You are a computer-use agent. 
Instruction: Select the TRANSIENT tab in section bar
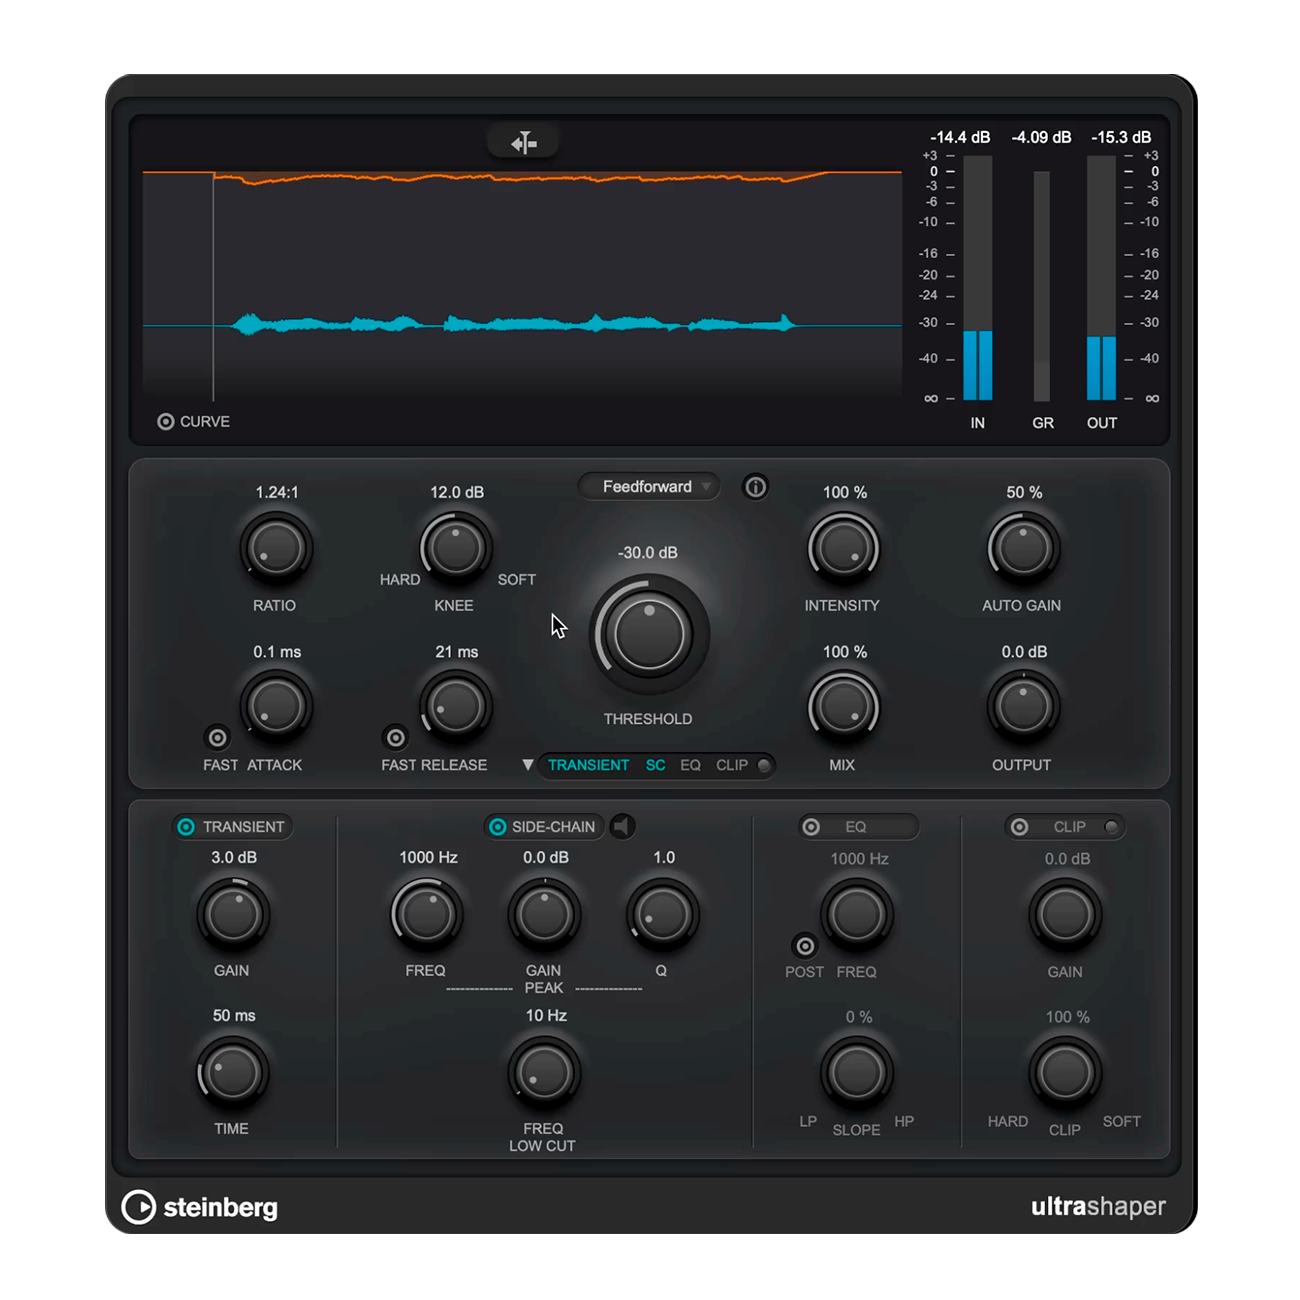(588, 765)
